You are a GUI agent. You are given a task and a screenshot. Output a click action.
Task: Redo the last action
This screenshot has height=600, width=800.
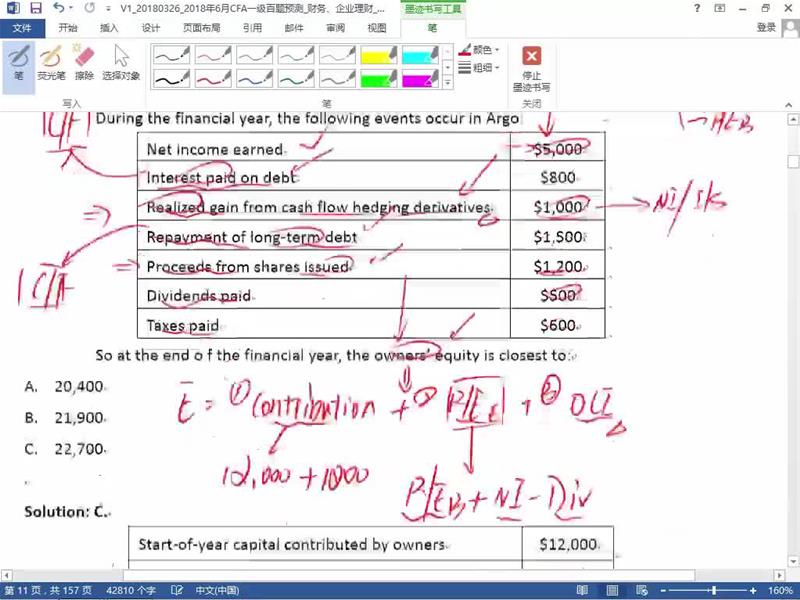pos(89,8)
